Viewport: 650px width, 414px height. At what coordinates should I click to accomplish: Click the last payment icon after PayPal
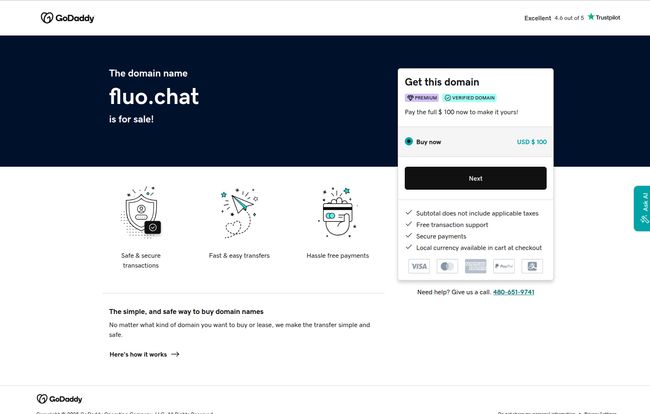[x=532, y=266]
